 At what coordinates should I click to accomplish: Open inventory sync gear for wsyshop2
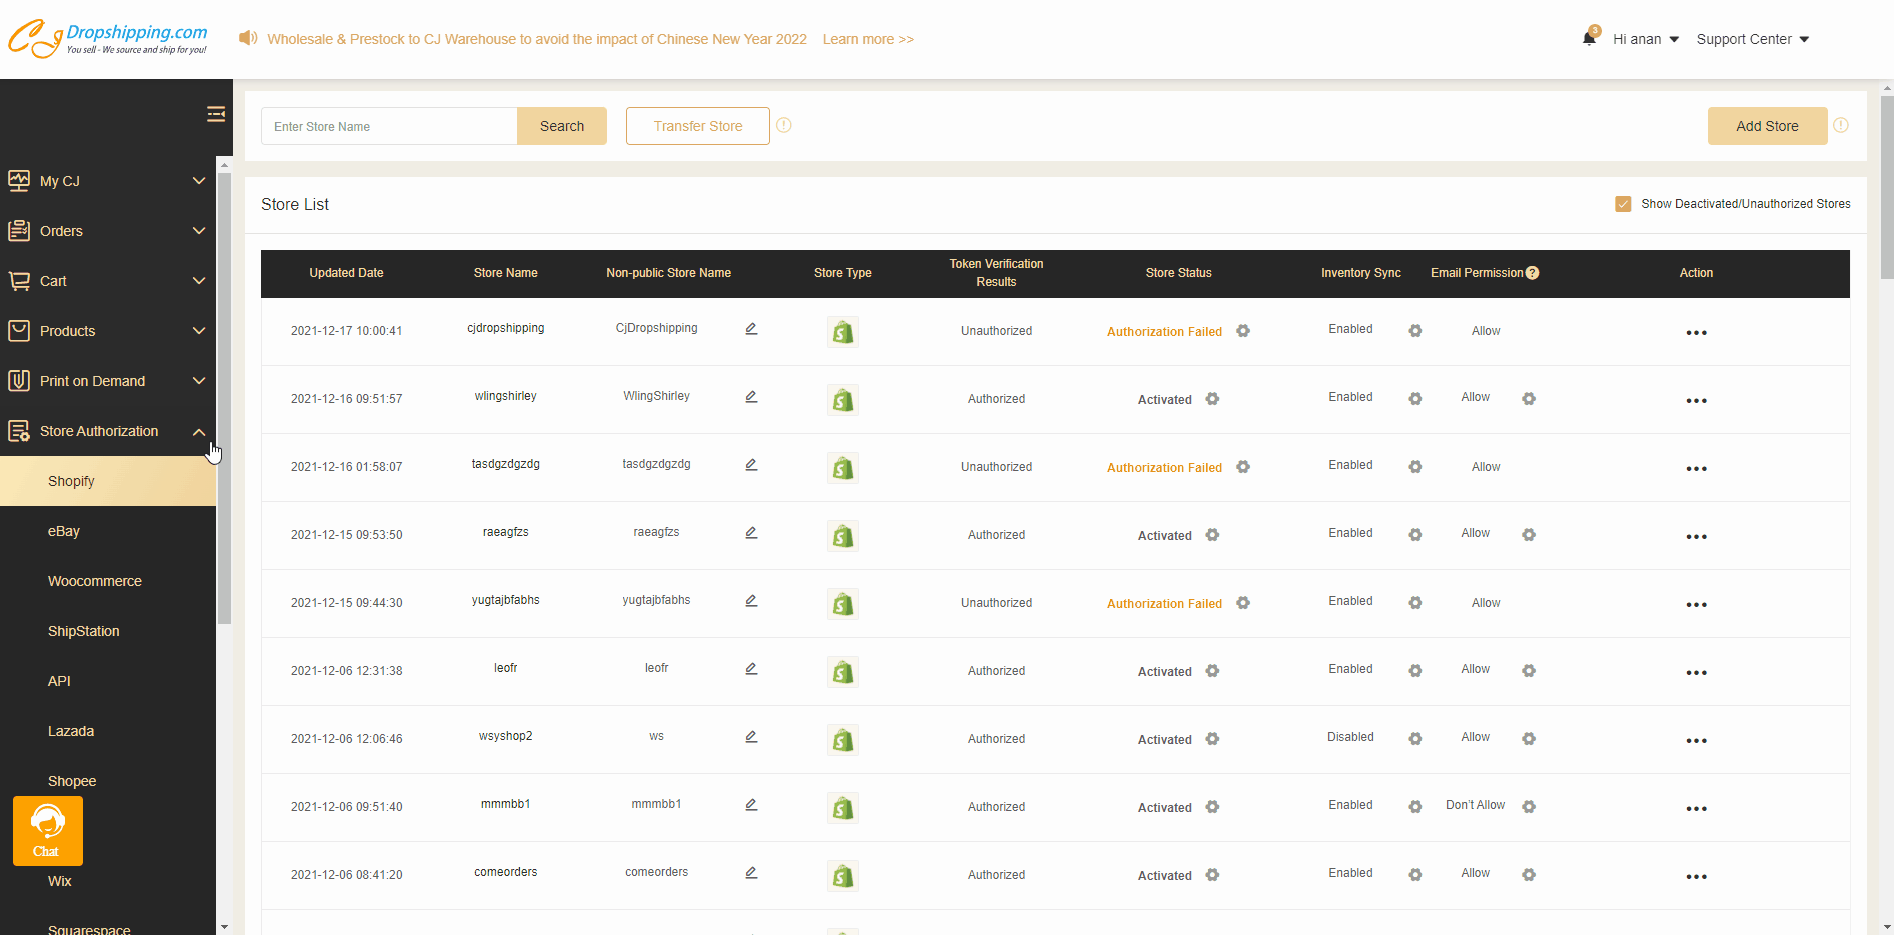click(1415, 739)
